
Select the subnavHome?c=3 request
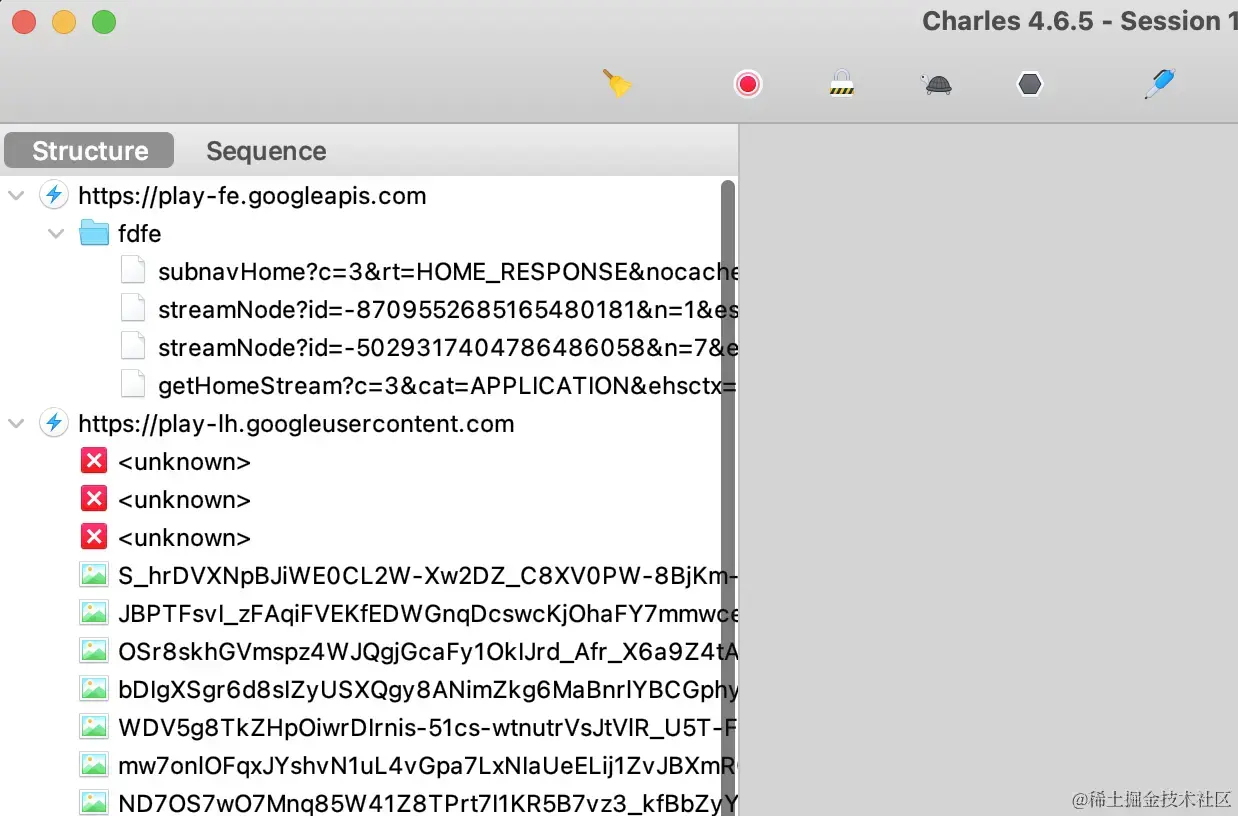tap(448, 272)
